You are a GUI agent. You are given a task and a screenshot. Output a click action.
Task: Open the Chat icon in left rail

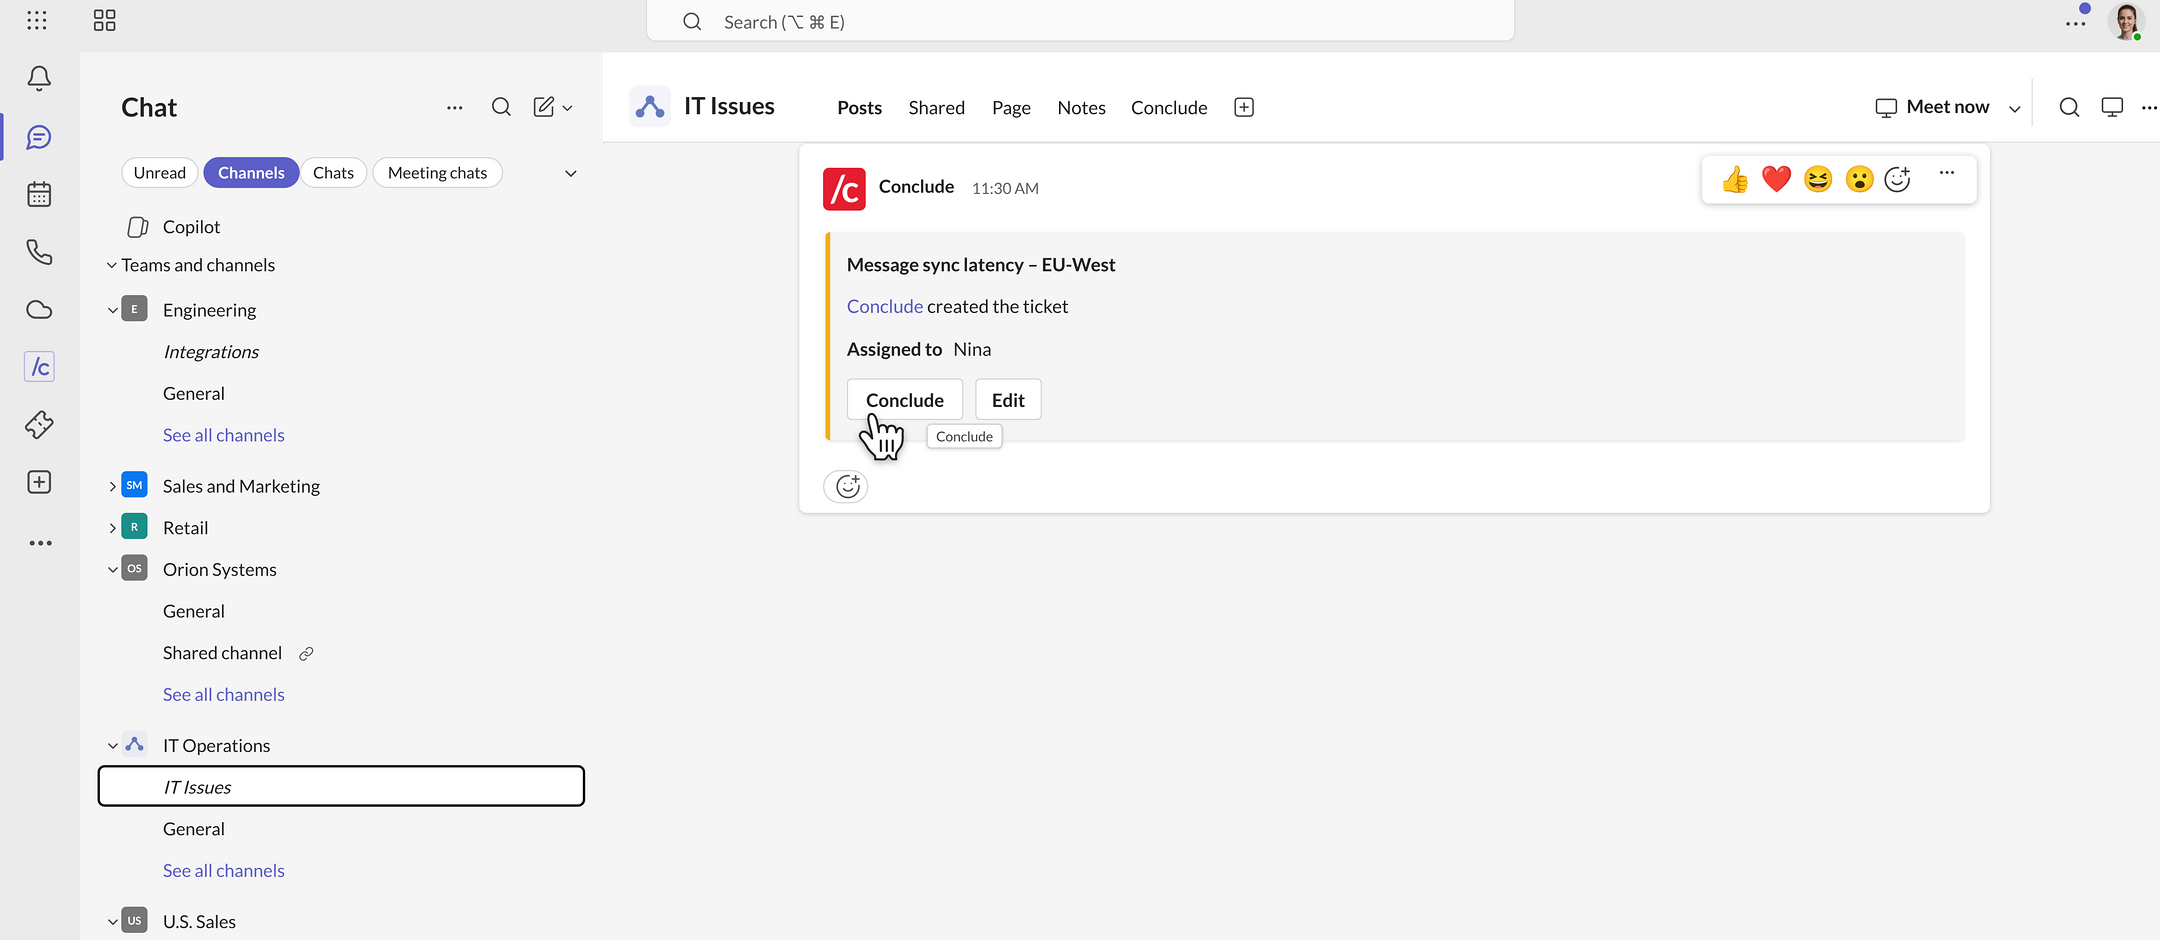coord(39,137)
